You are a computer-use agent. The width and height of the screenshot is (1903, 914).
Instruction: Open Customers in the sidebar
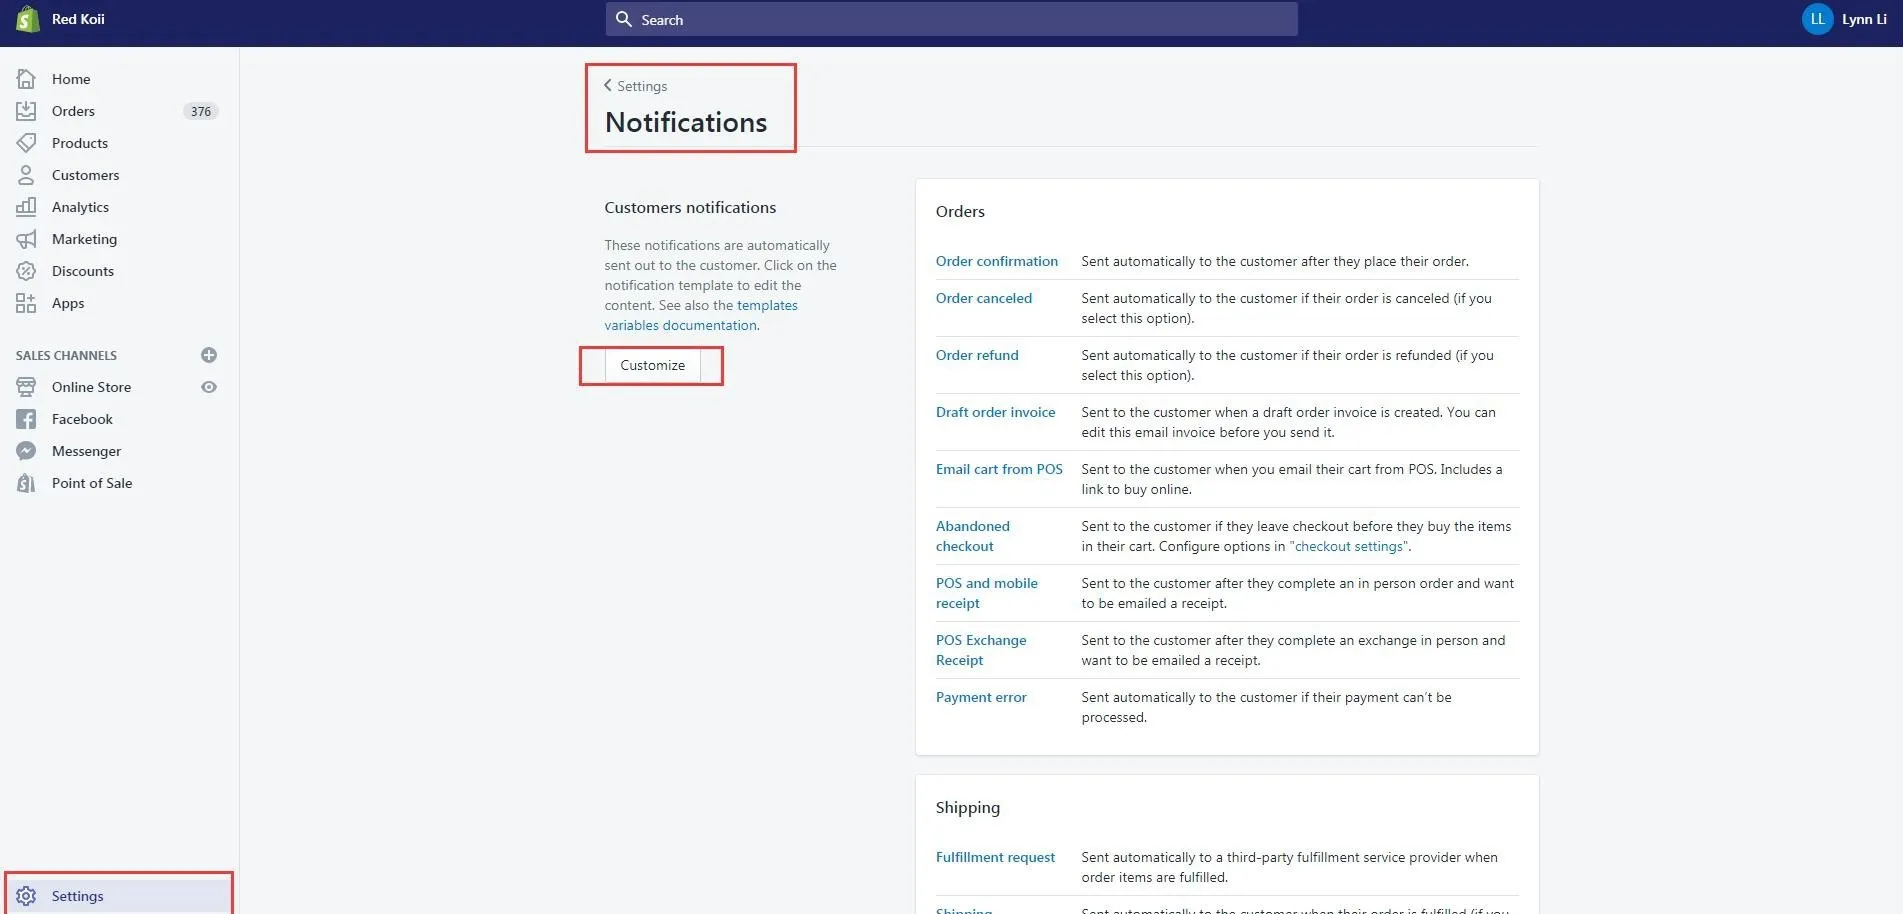[x=85, y=175]
